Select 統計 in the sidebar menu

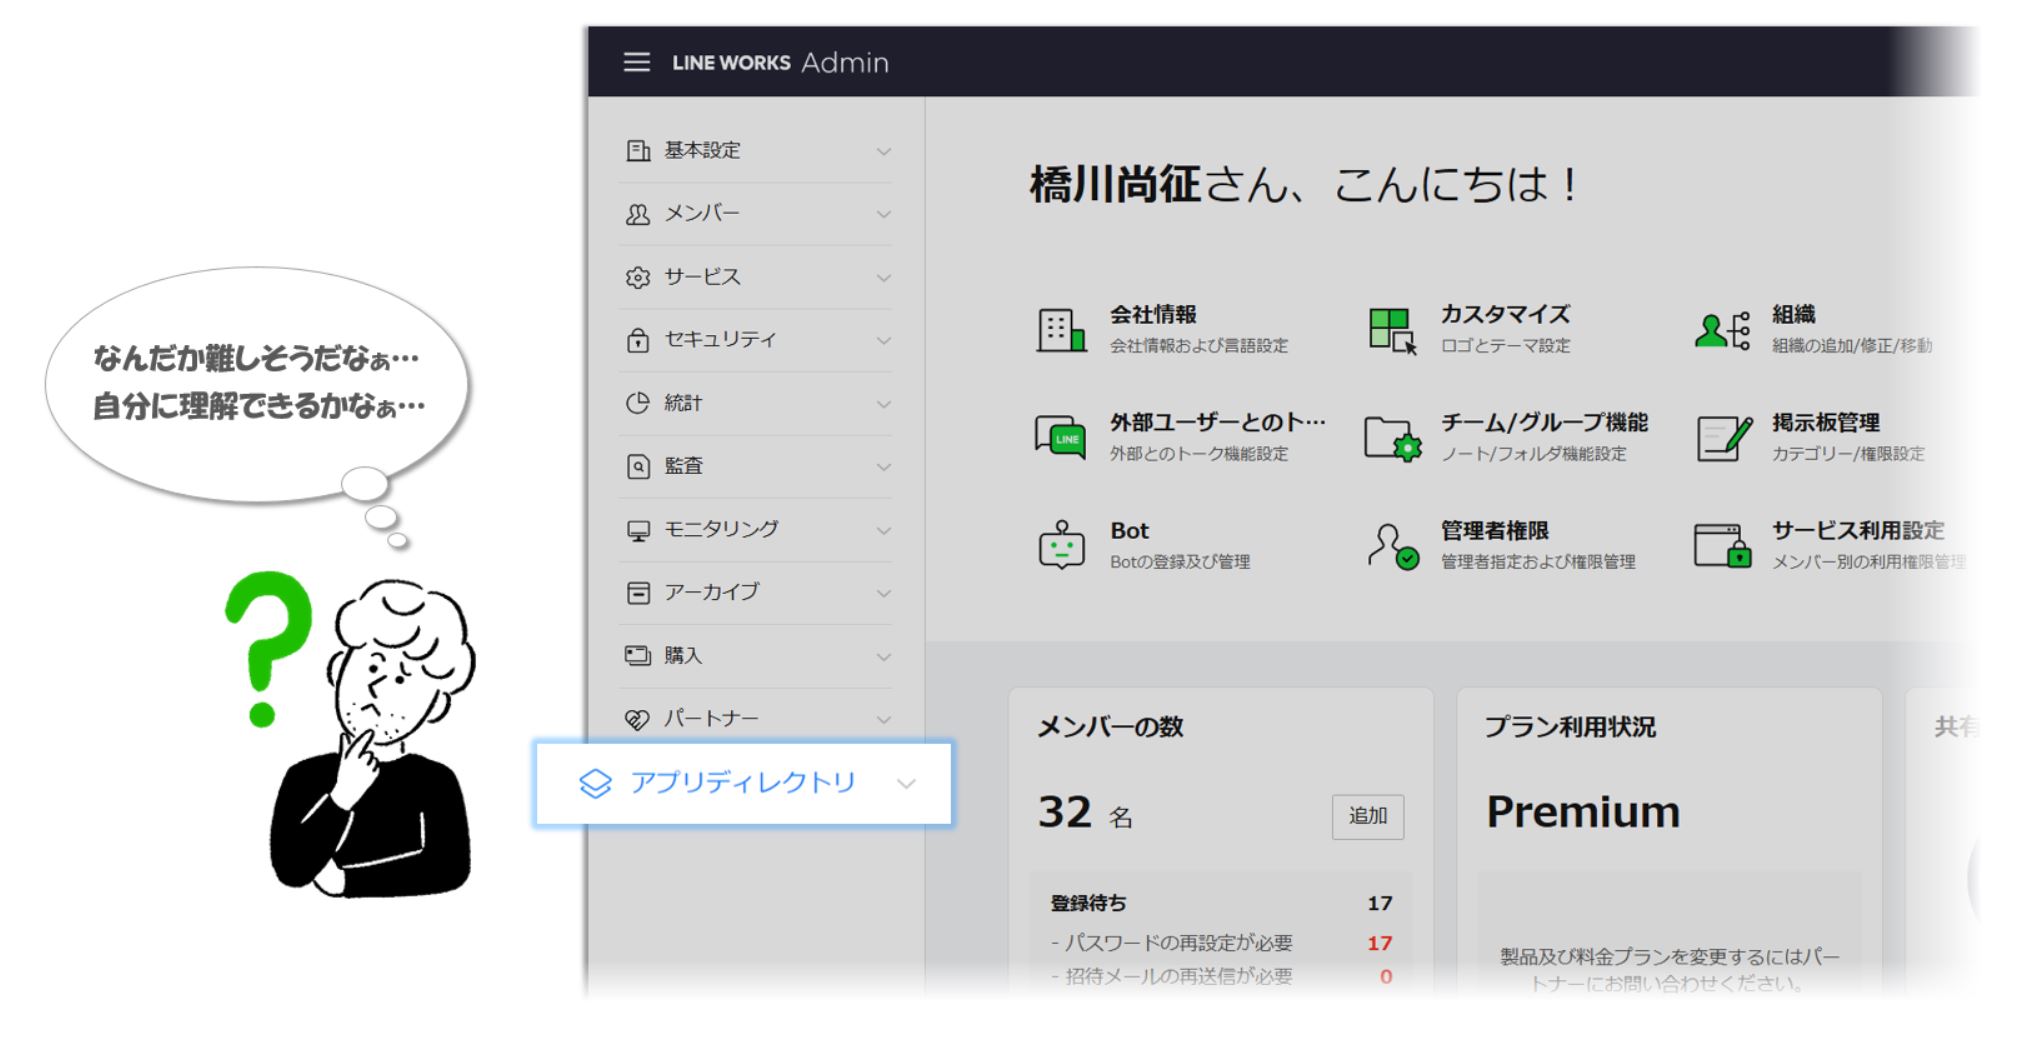coord(684,403)
